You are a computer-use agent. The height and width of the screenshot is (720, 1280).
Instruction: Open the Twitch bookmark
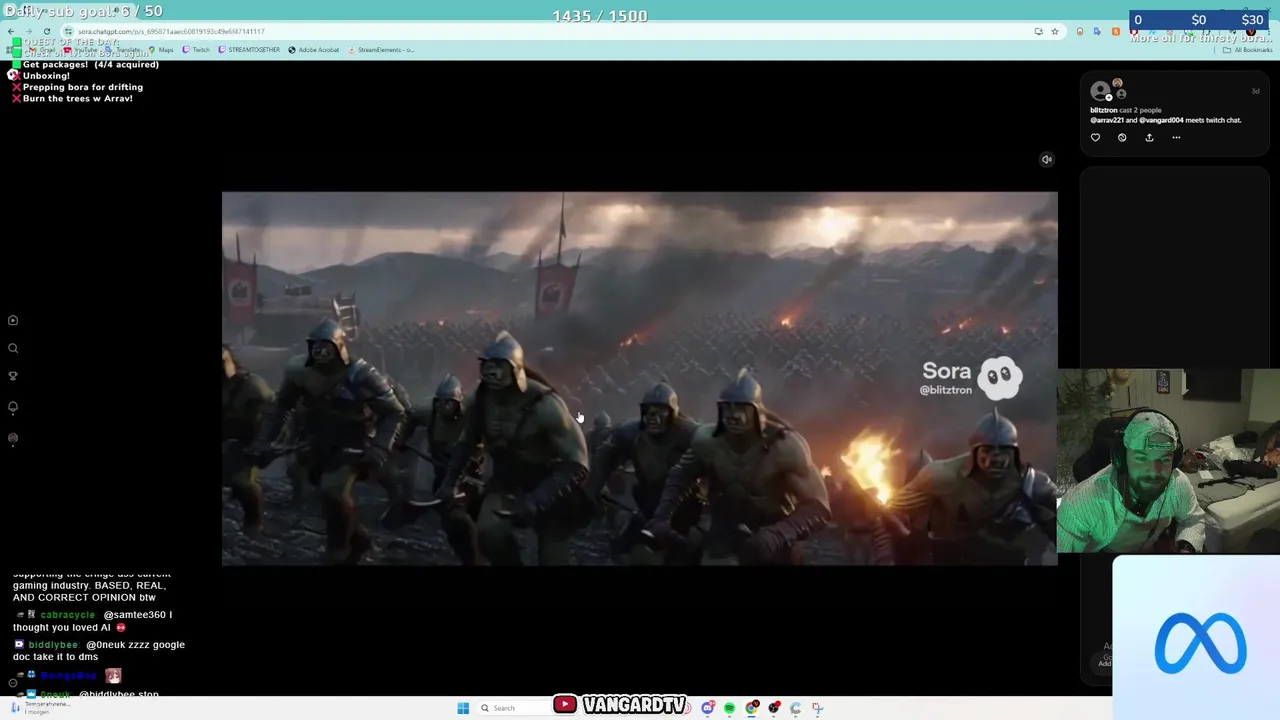click(x=196, y=50)
